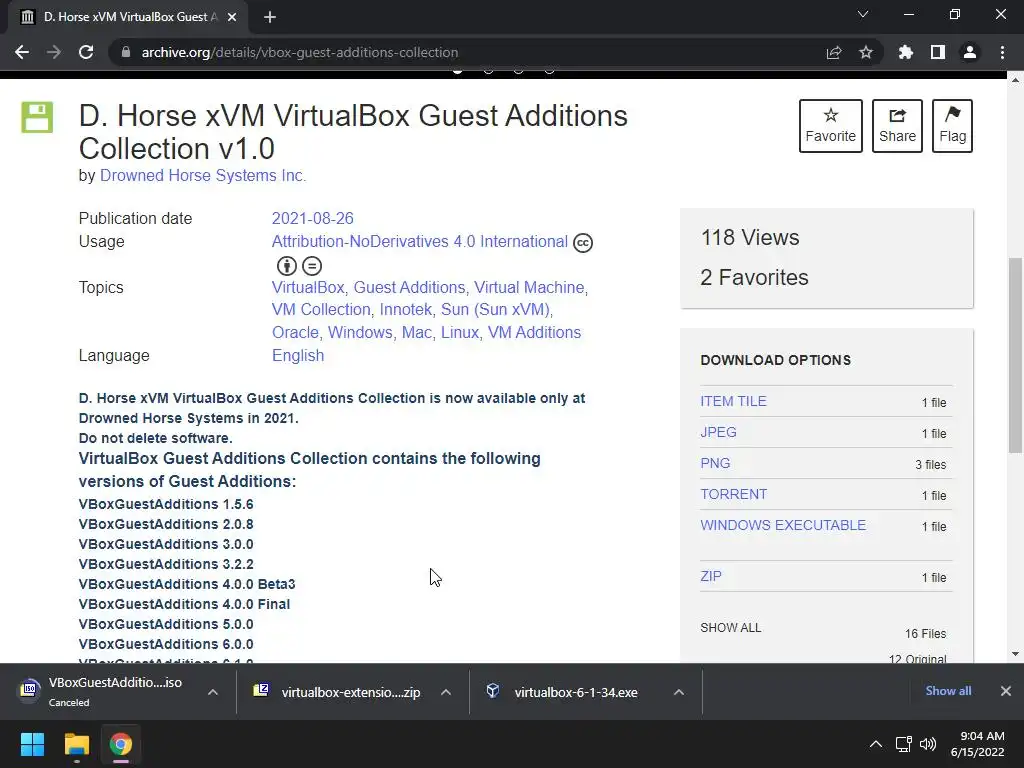Click the scrollbar down arrow
Image resolution: width=1024 pixels, height=768 pixels.
[x=1015, y=654]
